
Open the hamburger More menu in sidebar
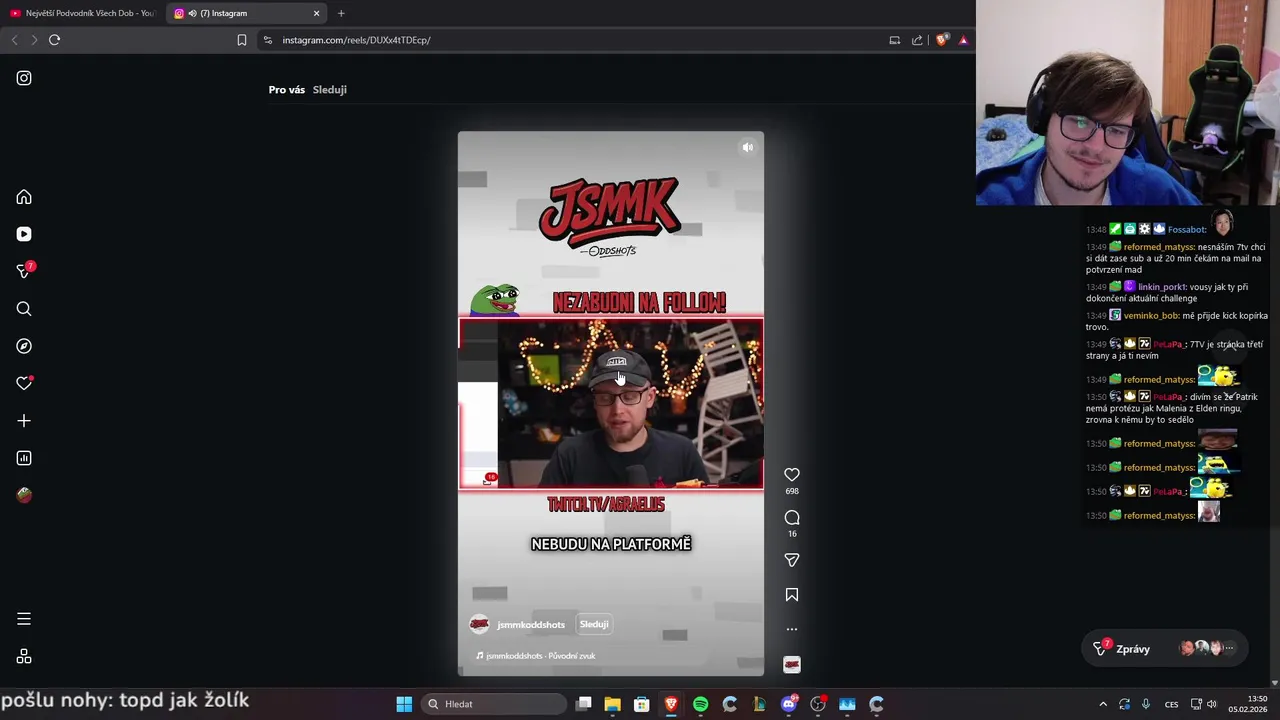tap(24, 619)
